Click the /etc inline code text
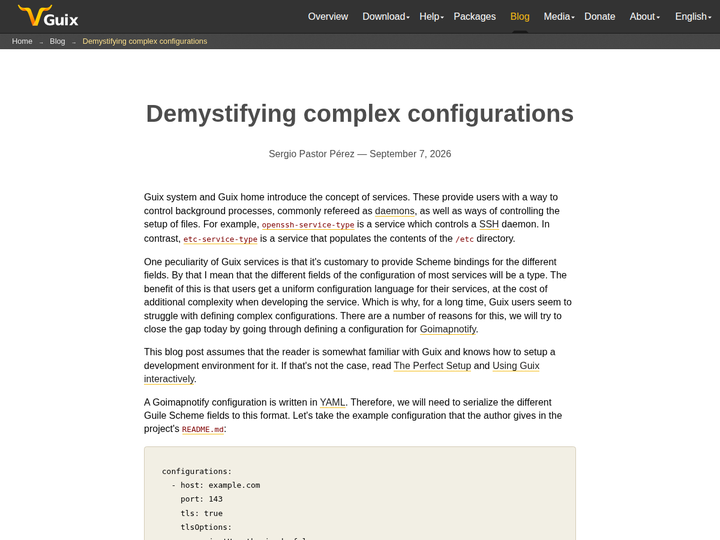This screenshot has width=720, height=540. click(464, 239)
